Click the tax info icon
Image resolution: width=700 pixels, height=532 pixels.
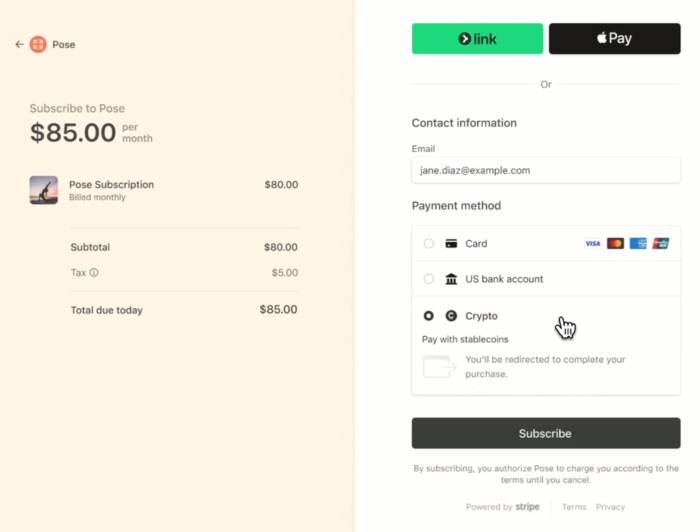[x=94, y=272]
